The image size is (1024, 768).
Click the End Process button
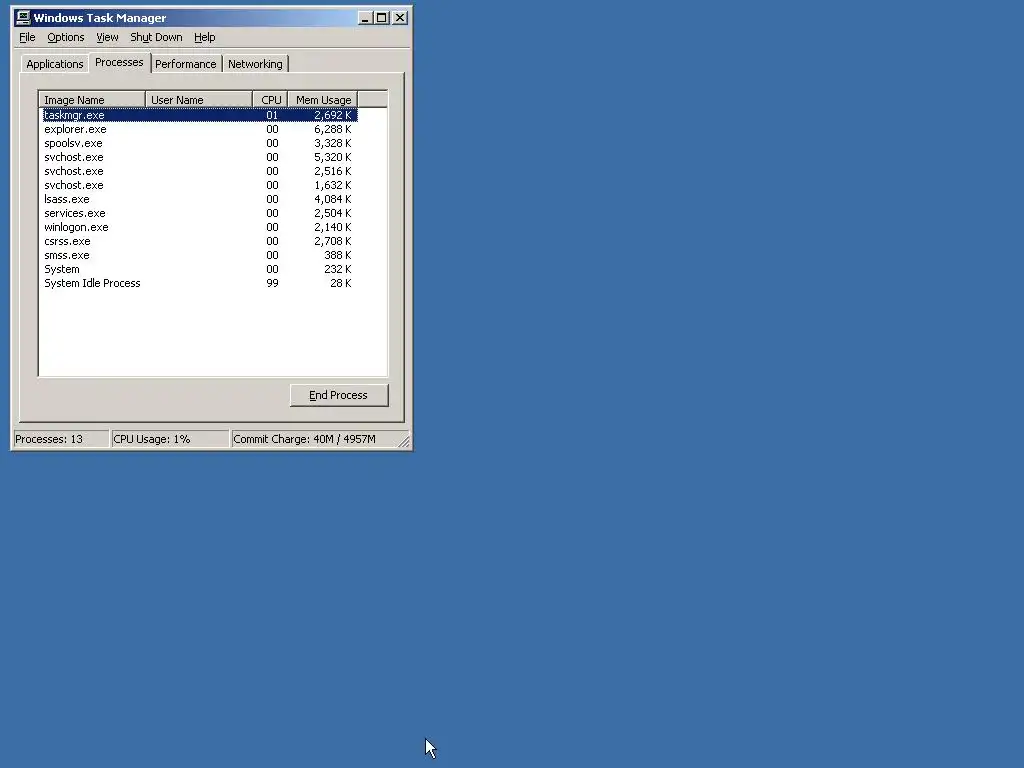pos(339,395)
